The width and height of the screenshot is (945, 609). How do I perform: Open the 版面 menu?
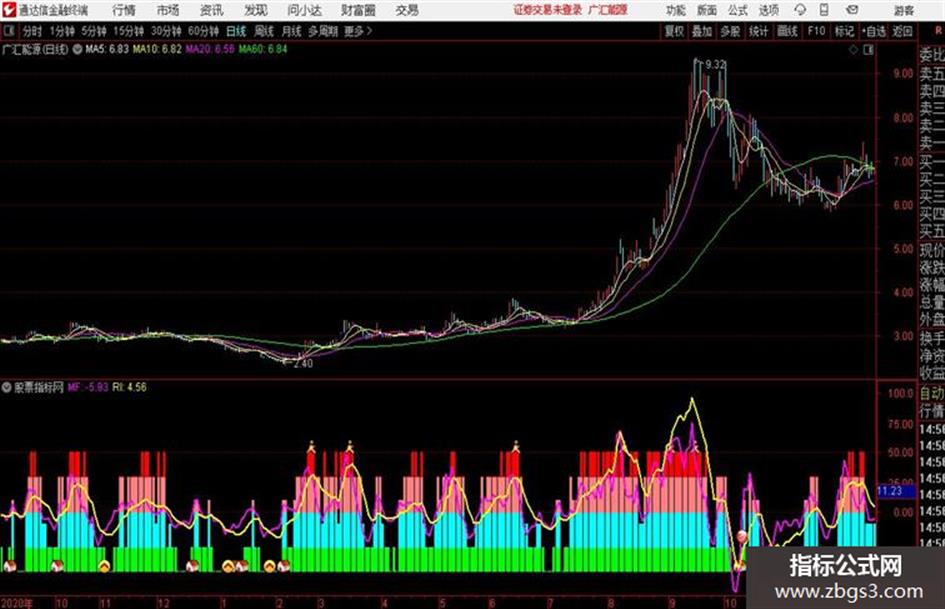pyautogui.click(x=707, y=10)
